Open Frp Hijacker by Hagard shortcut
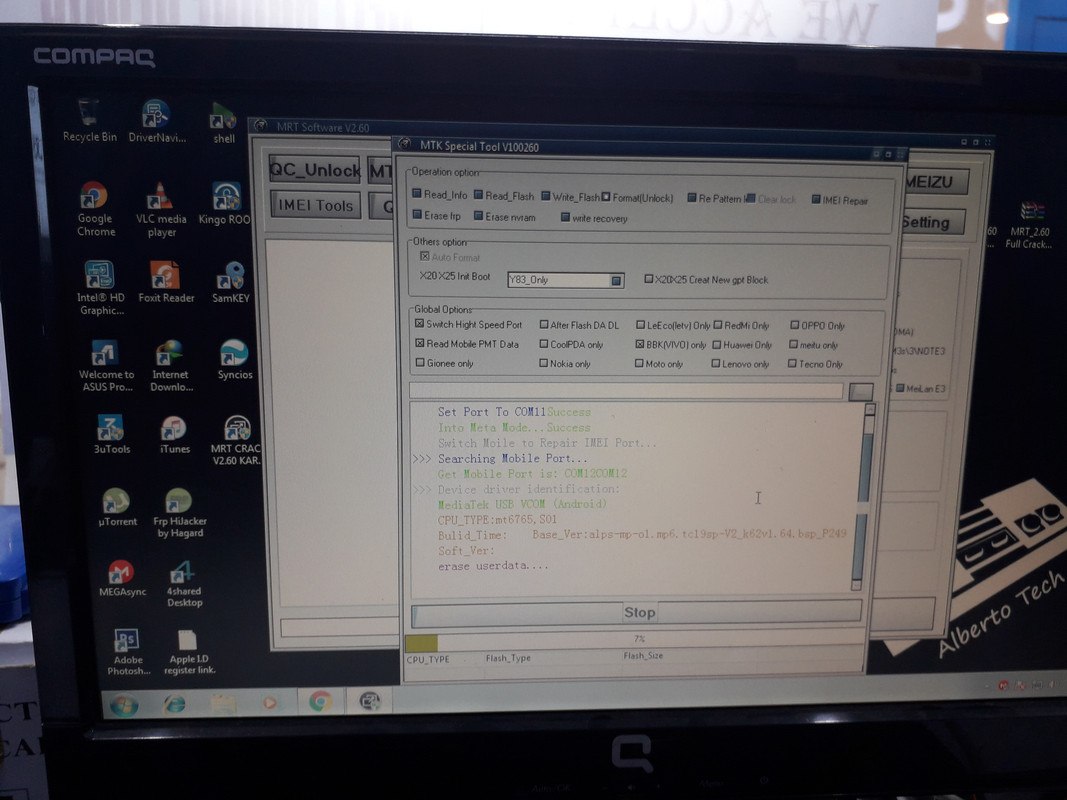This screenshot has height=800, width=1067. [179, 513]
